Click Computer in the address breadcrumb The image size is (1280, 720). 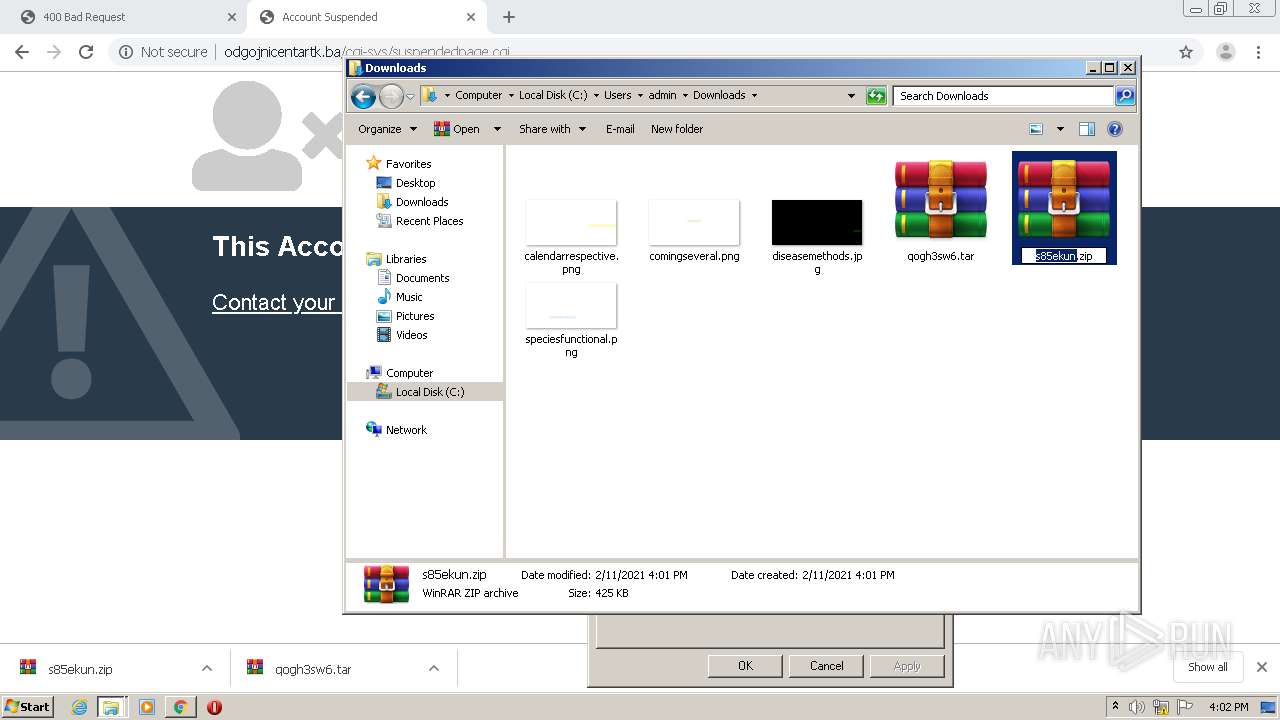(x=479, y=96)
